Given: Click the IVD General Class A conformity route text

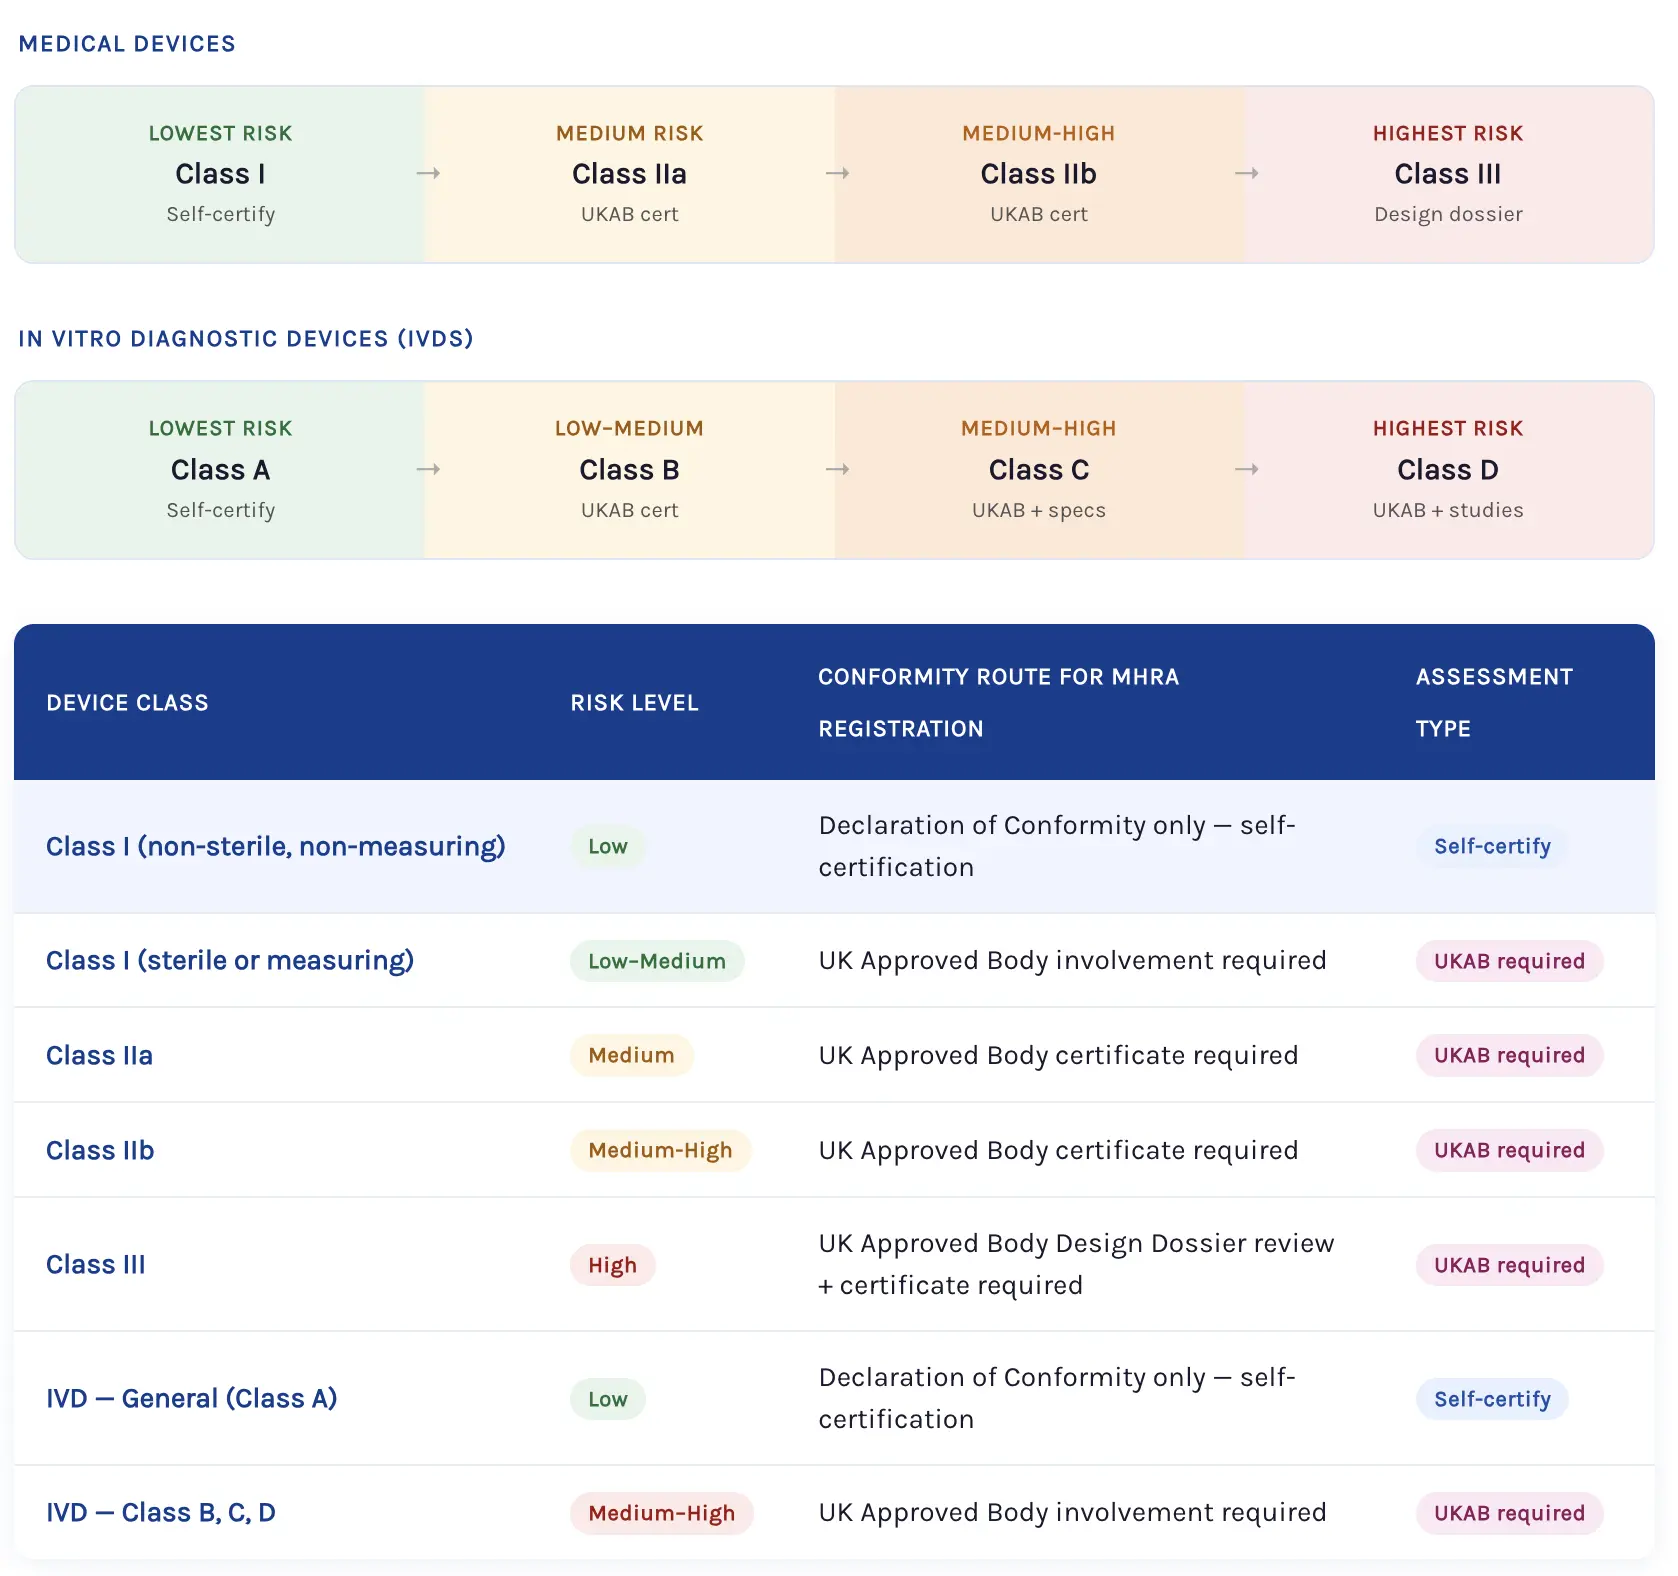Looking at the screenshot, I should coord(1057,1399).
